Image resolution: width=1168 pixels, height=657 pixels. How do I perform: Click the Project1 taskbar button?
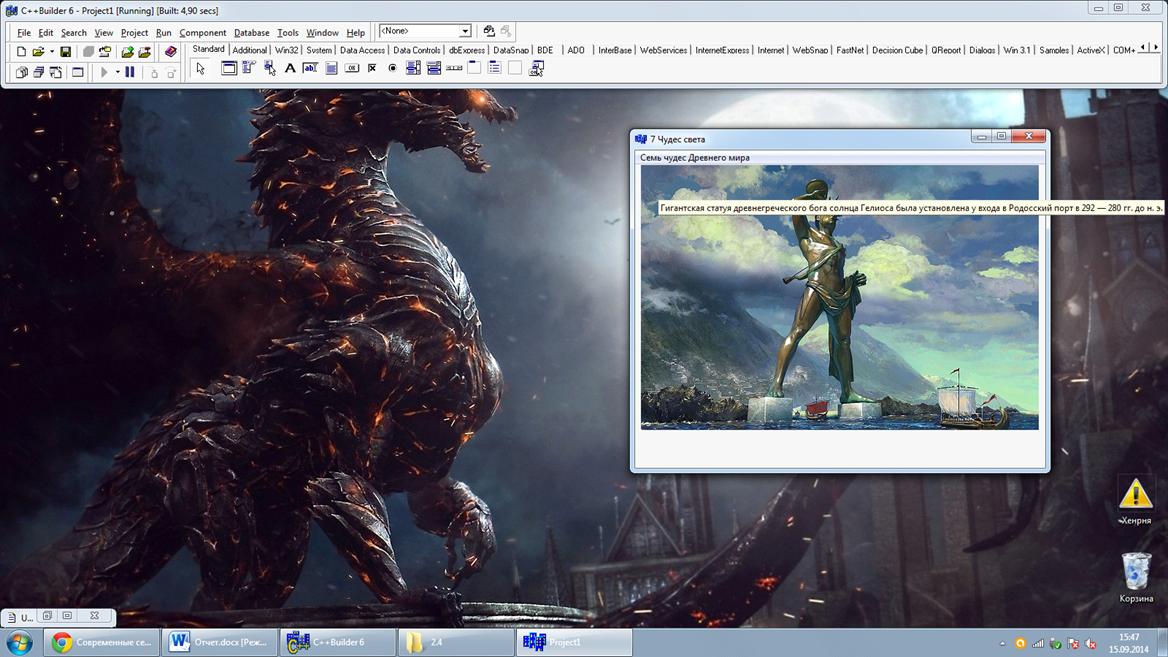click(x=574, y=642)
